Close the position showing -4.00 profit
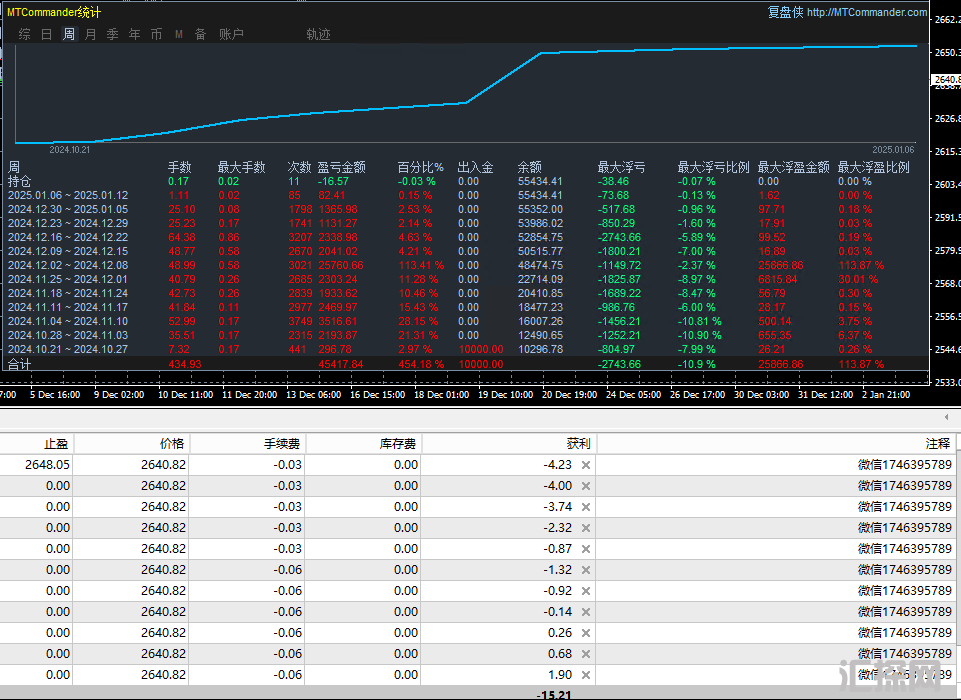This screenshot has width=961, height=700. pos(586,486)
